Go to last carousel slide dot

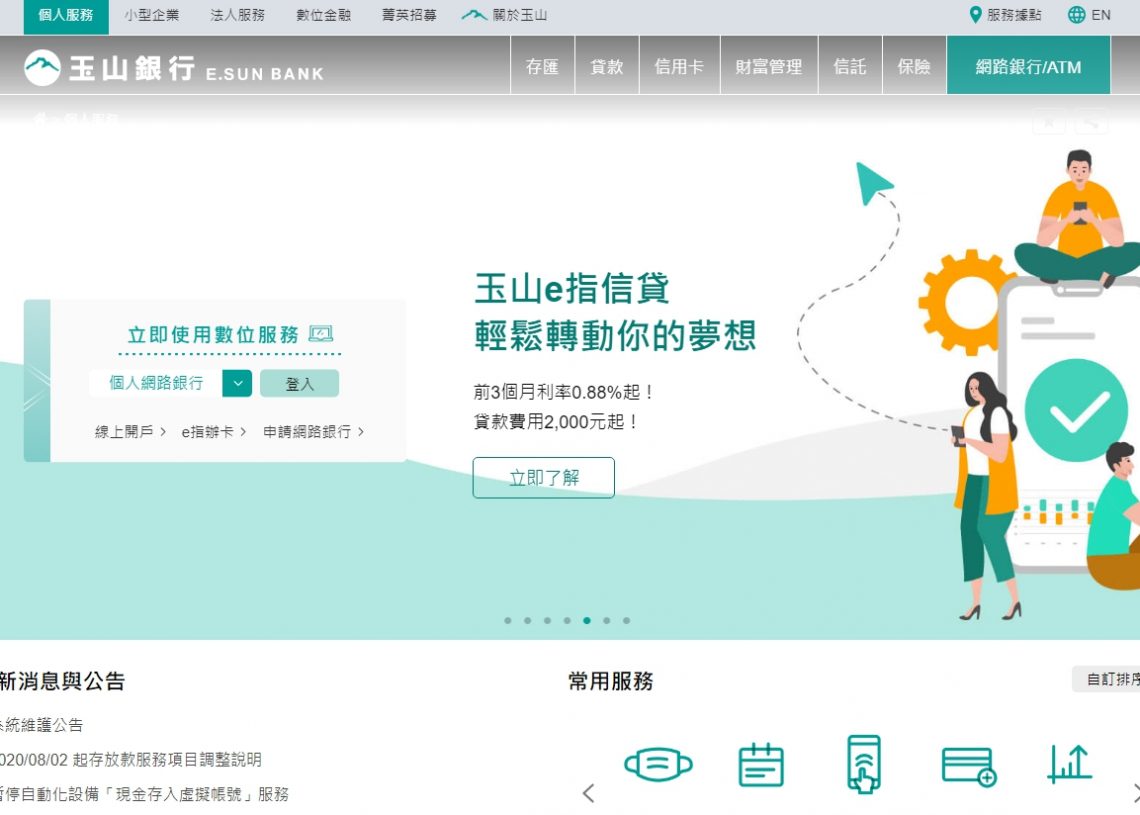pos(626,620)
